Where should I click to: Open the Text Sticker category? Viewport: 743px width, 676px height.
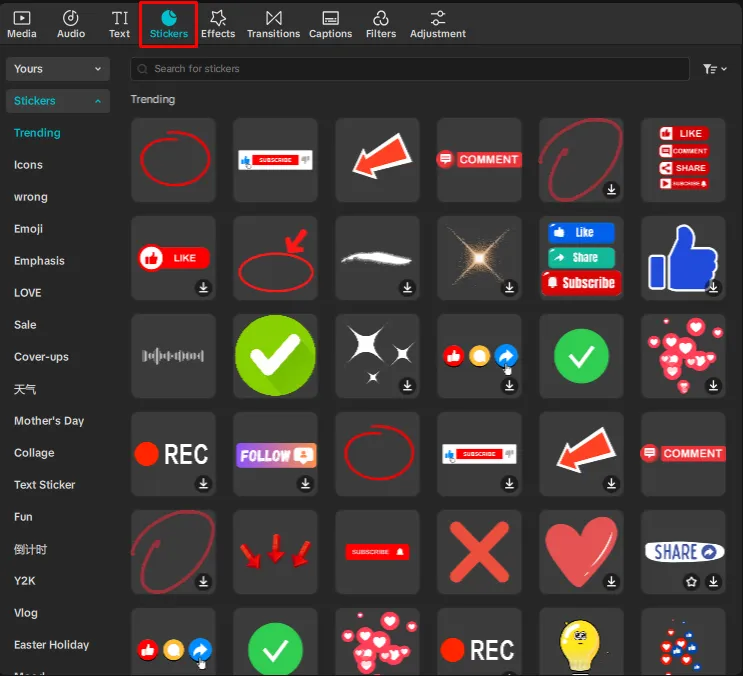click(x=44, y=485)
